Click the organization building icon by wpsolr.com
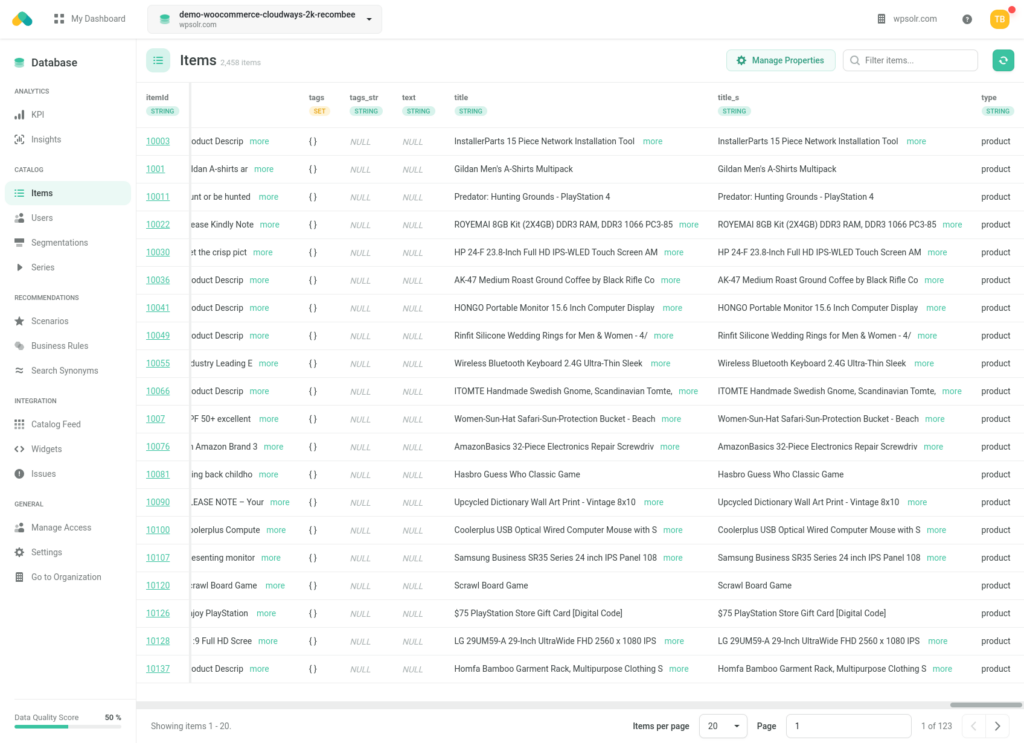 point(882,19)
